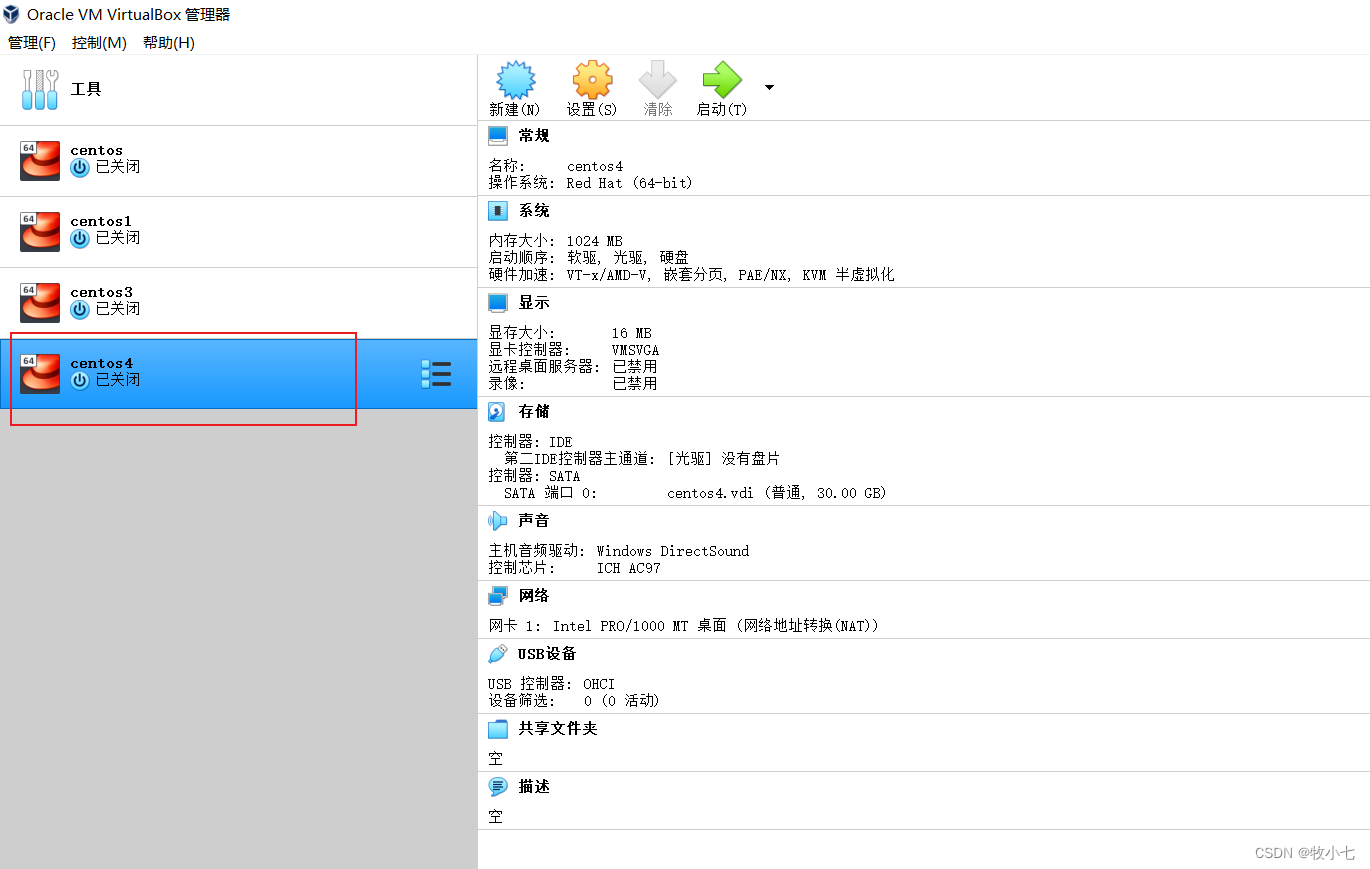
Task: Click the 显示 (Display) monitor icon
Action: coord(498,303)
